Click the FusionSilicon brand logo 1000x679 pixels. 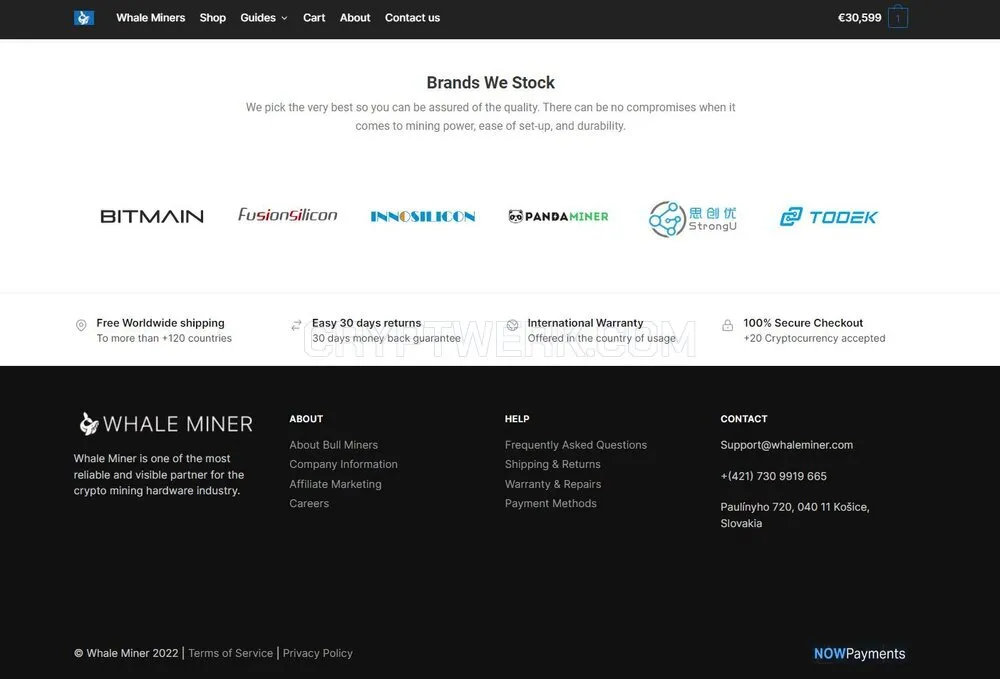click(x=288, y=215)
